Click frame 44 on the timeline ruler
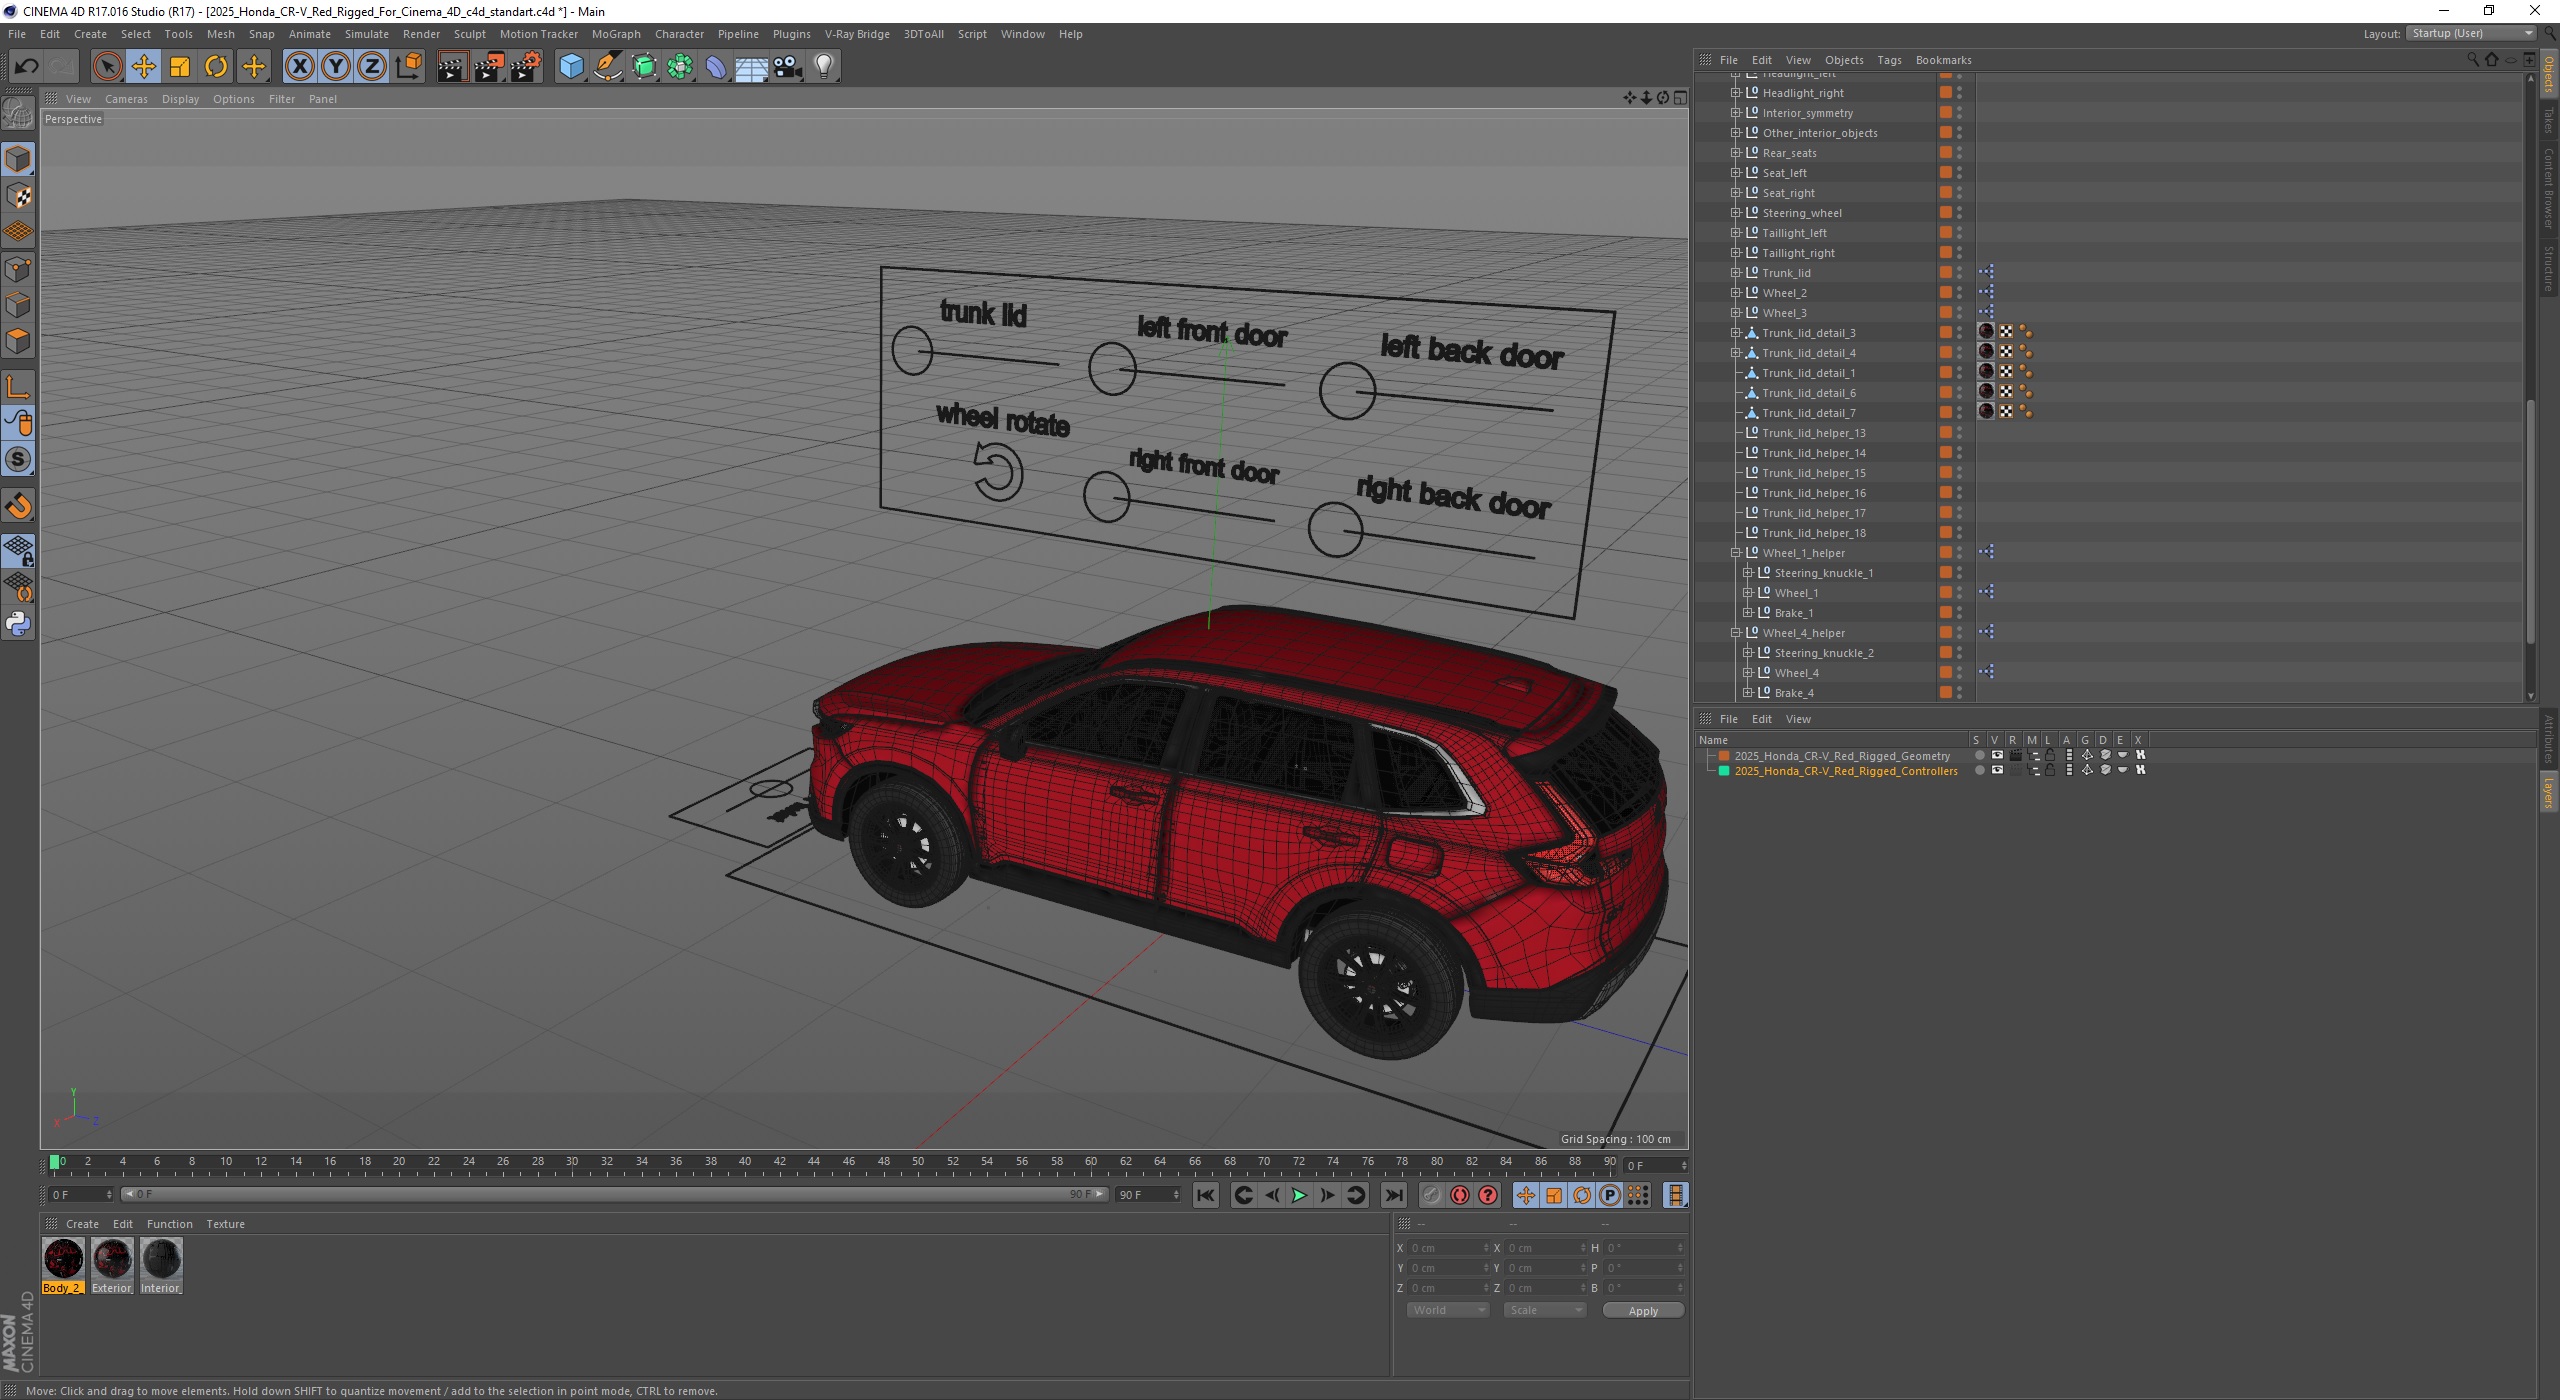The width and height of the screenshot is (2560, 1400). point(814,1164)
